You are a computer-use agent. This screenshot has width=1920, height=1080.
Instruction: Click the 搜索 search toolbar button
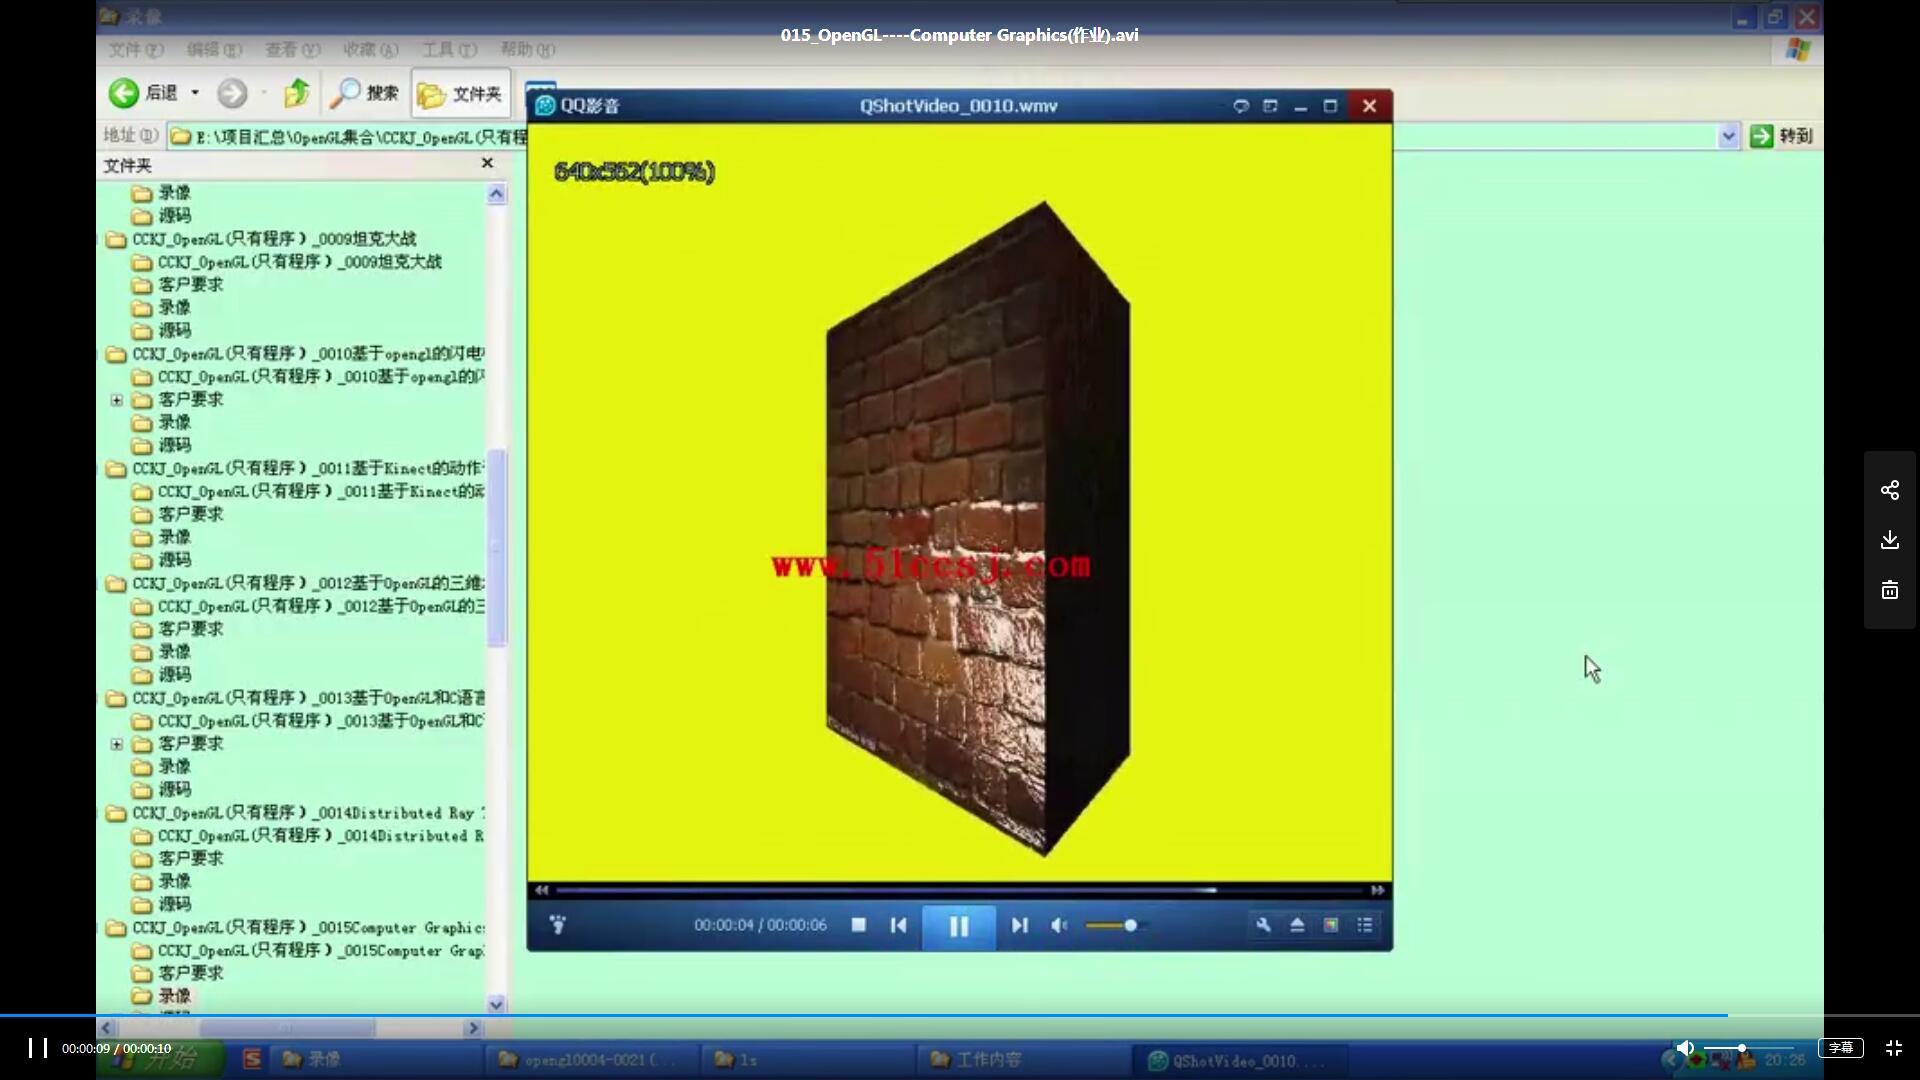point(365,93)
